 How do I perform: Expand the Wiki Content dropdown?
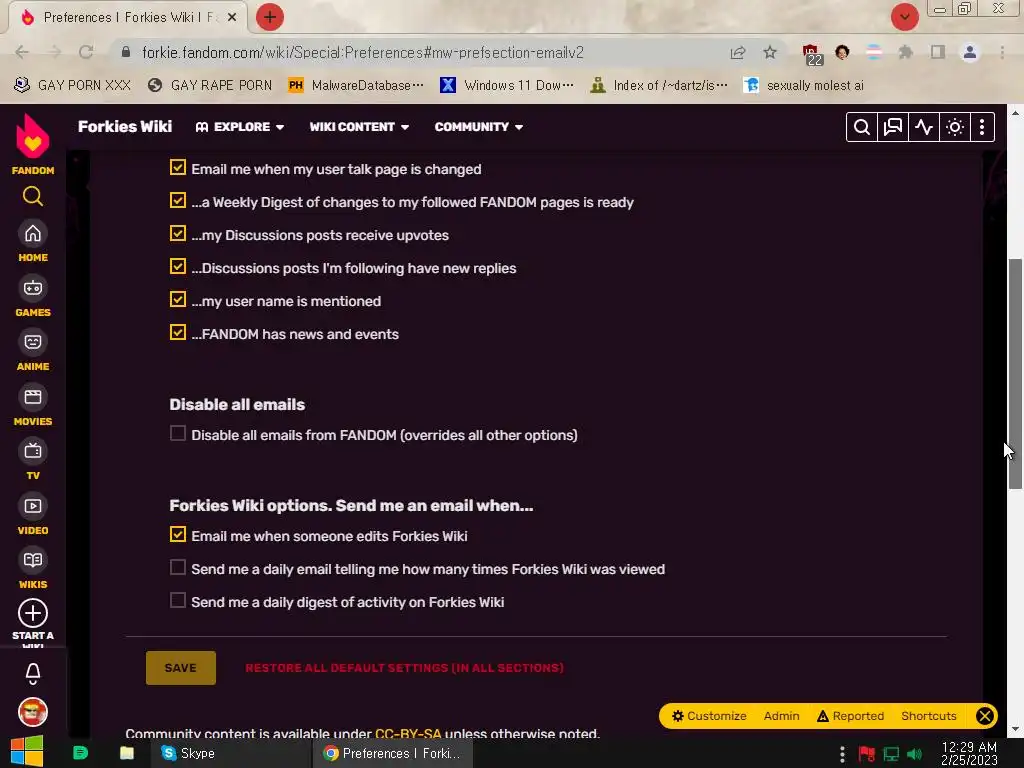click(x=359, y=127)
